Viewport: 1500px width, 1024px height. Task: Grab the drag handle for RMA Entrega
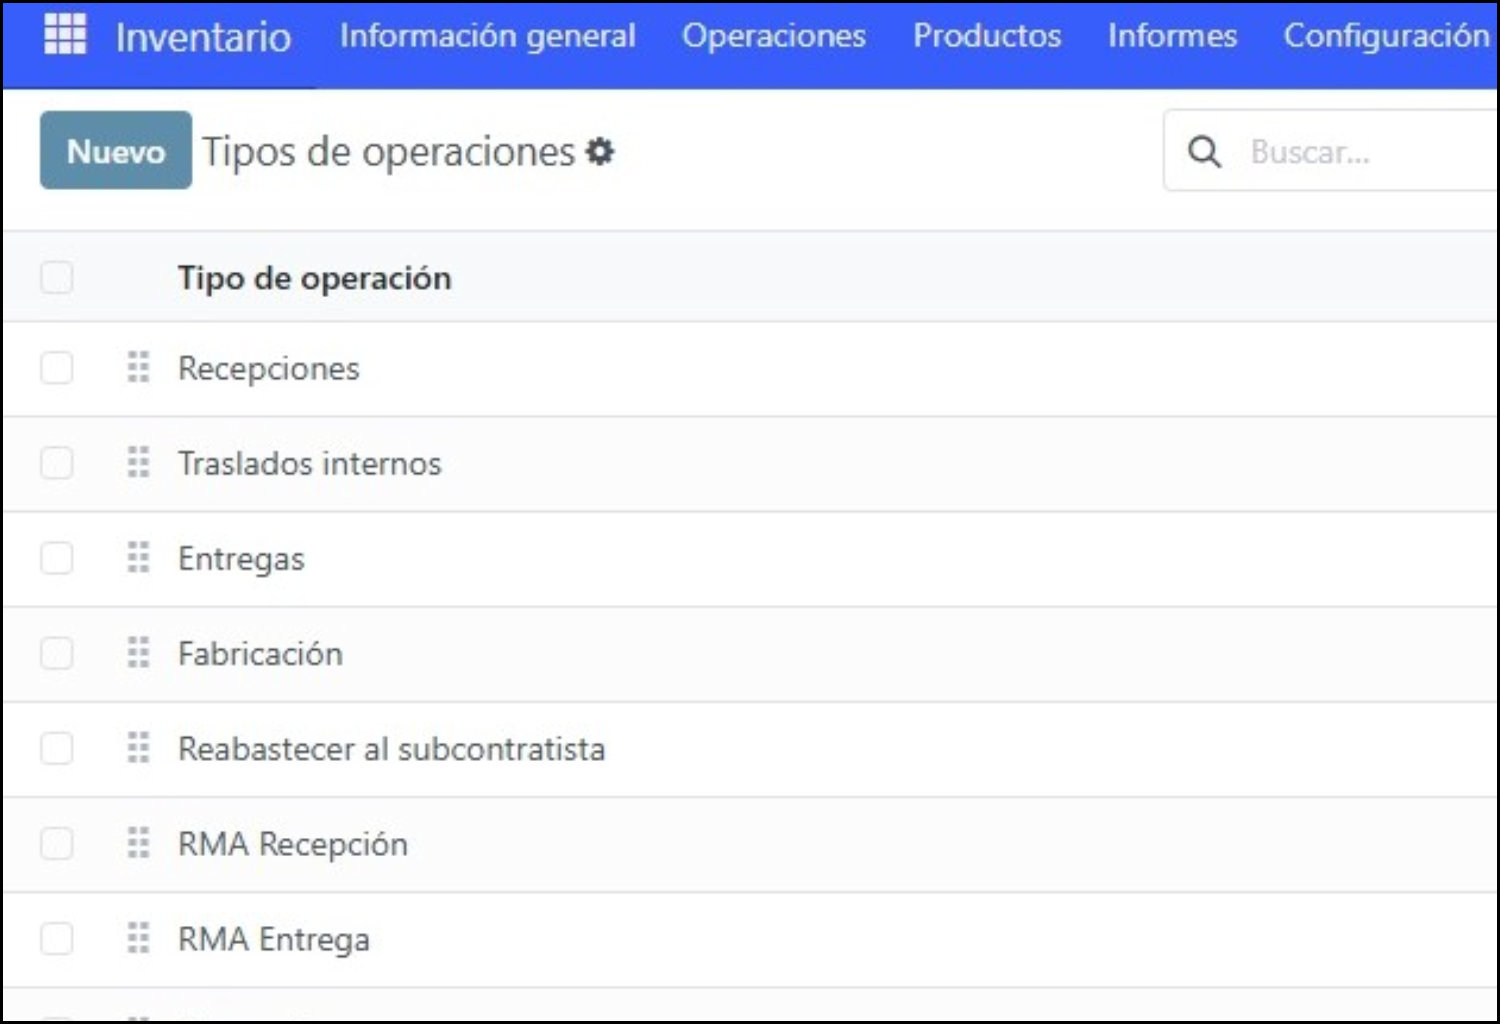click(139, 939)
